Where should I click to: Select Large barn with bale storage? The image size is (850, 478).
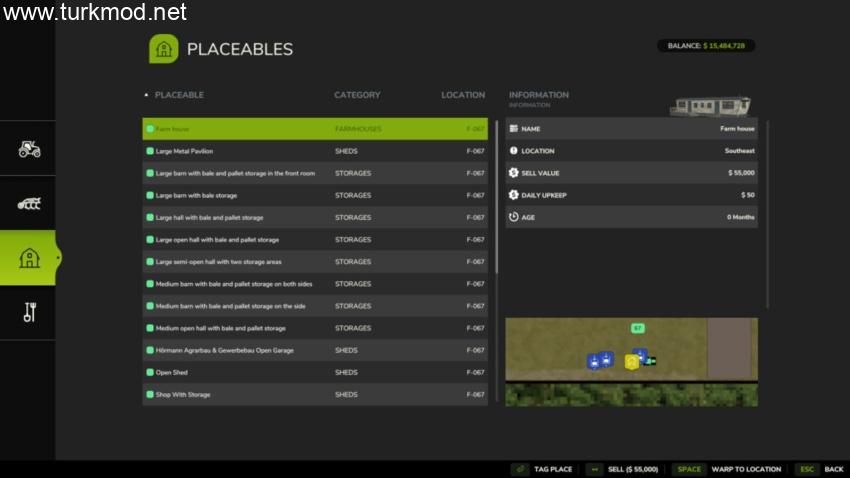click(x=315, y=195)
